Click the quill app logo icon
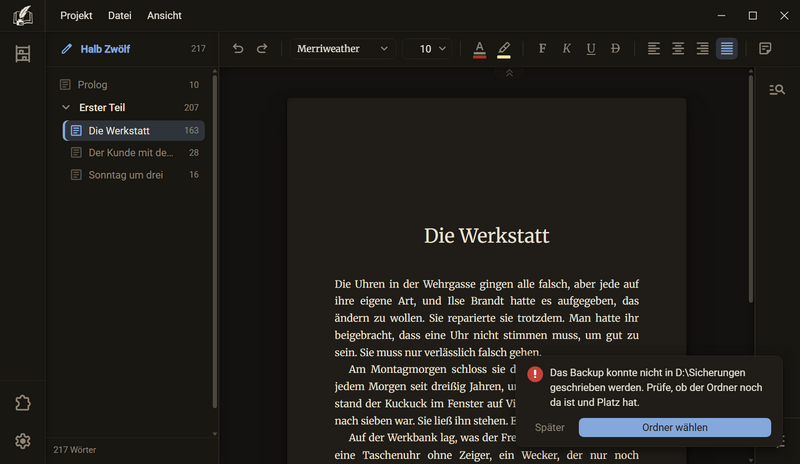Screen dimensions: 800x464 click(22, 16)
